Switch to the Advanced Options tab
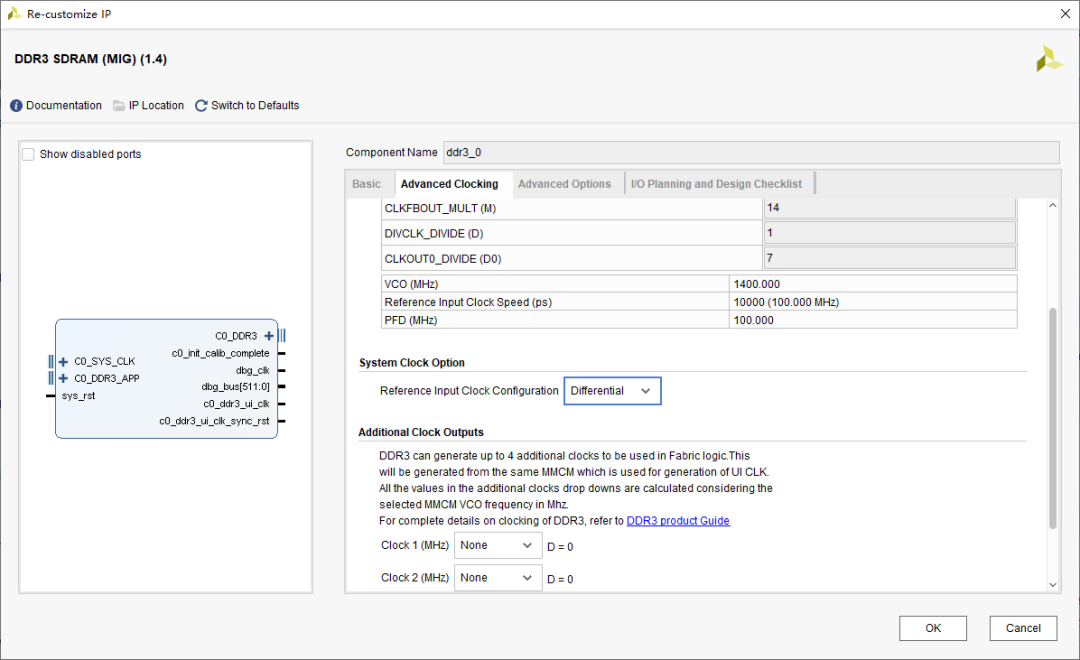Screen dimensions: 1080x660 (x=564, y=184)
